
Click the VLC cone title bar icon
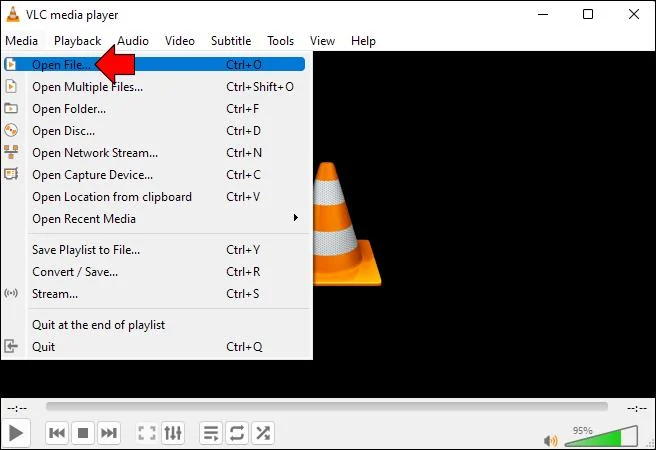point(13,14)
